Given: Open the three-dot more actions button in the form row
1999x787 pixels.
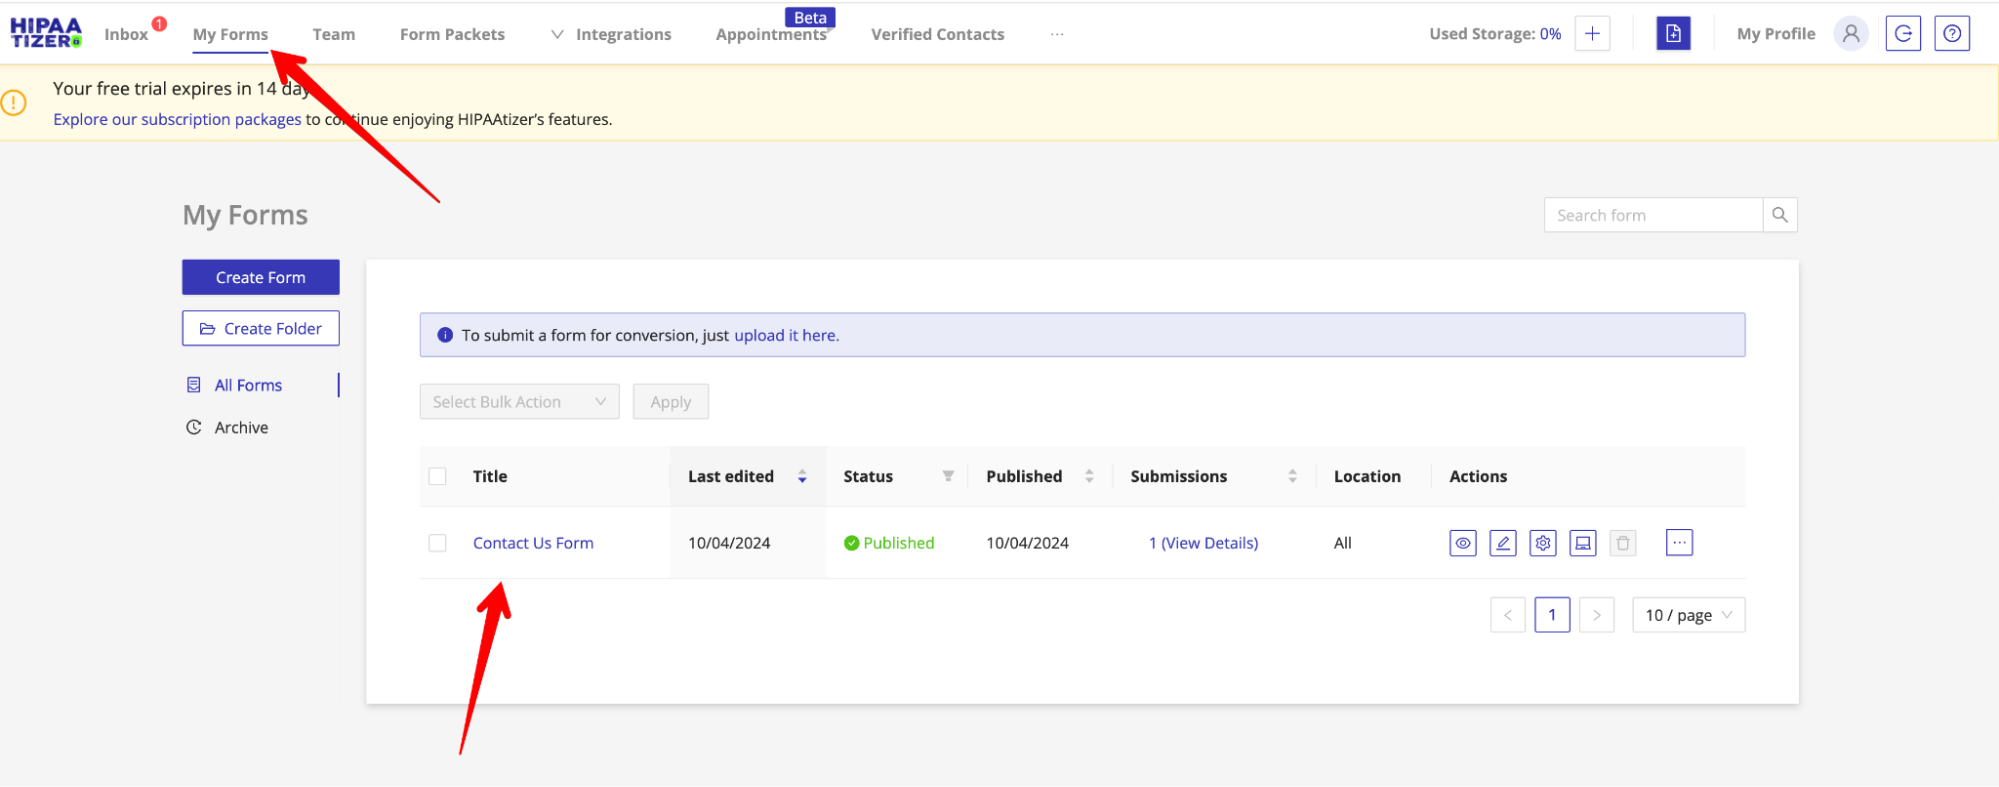Looking at the screenshot, I should 1679,542.
